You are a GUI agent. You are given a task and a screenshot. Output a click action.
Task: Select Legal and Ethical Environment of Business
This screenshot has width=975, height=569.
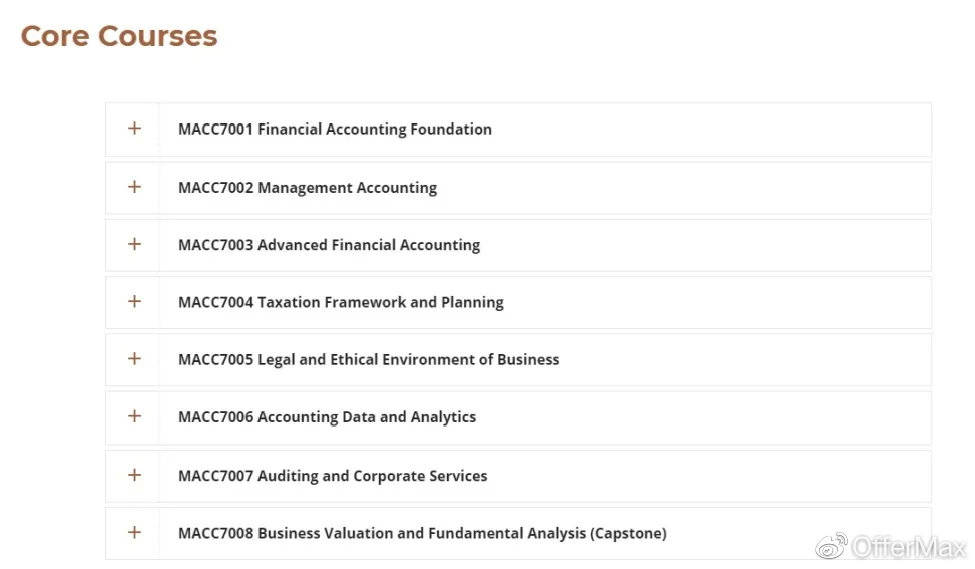pyautogui.click(x=409, y=359)
